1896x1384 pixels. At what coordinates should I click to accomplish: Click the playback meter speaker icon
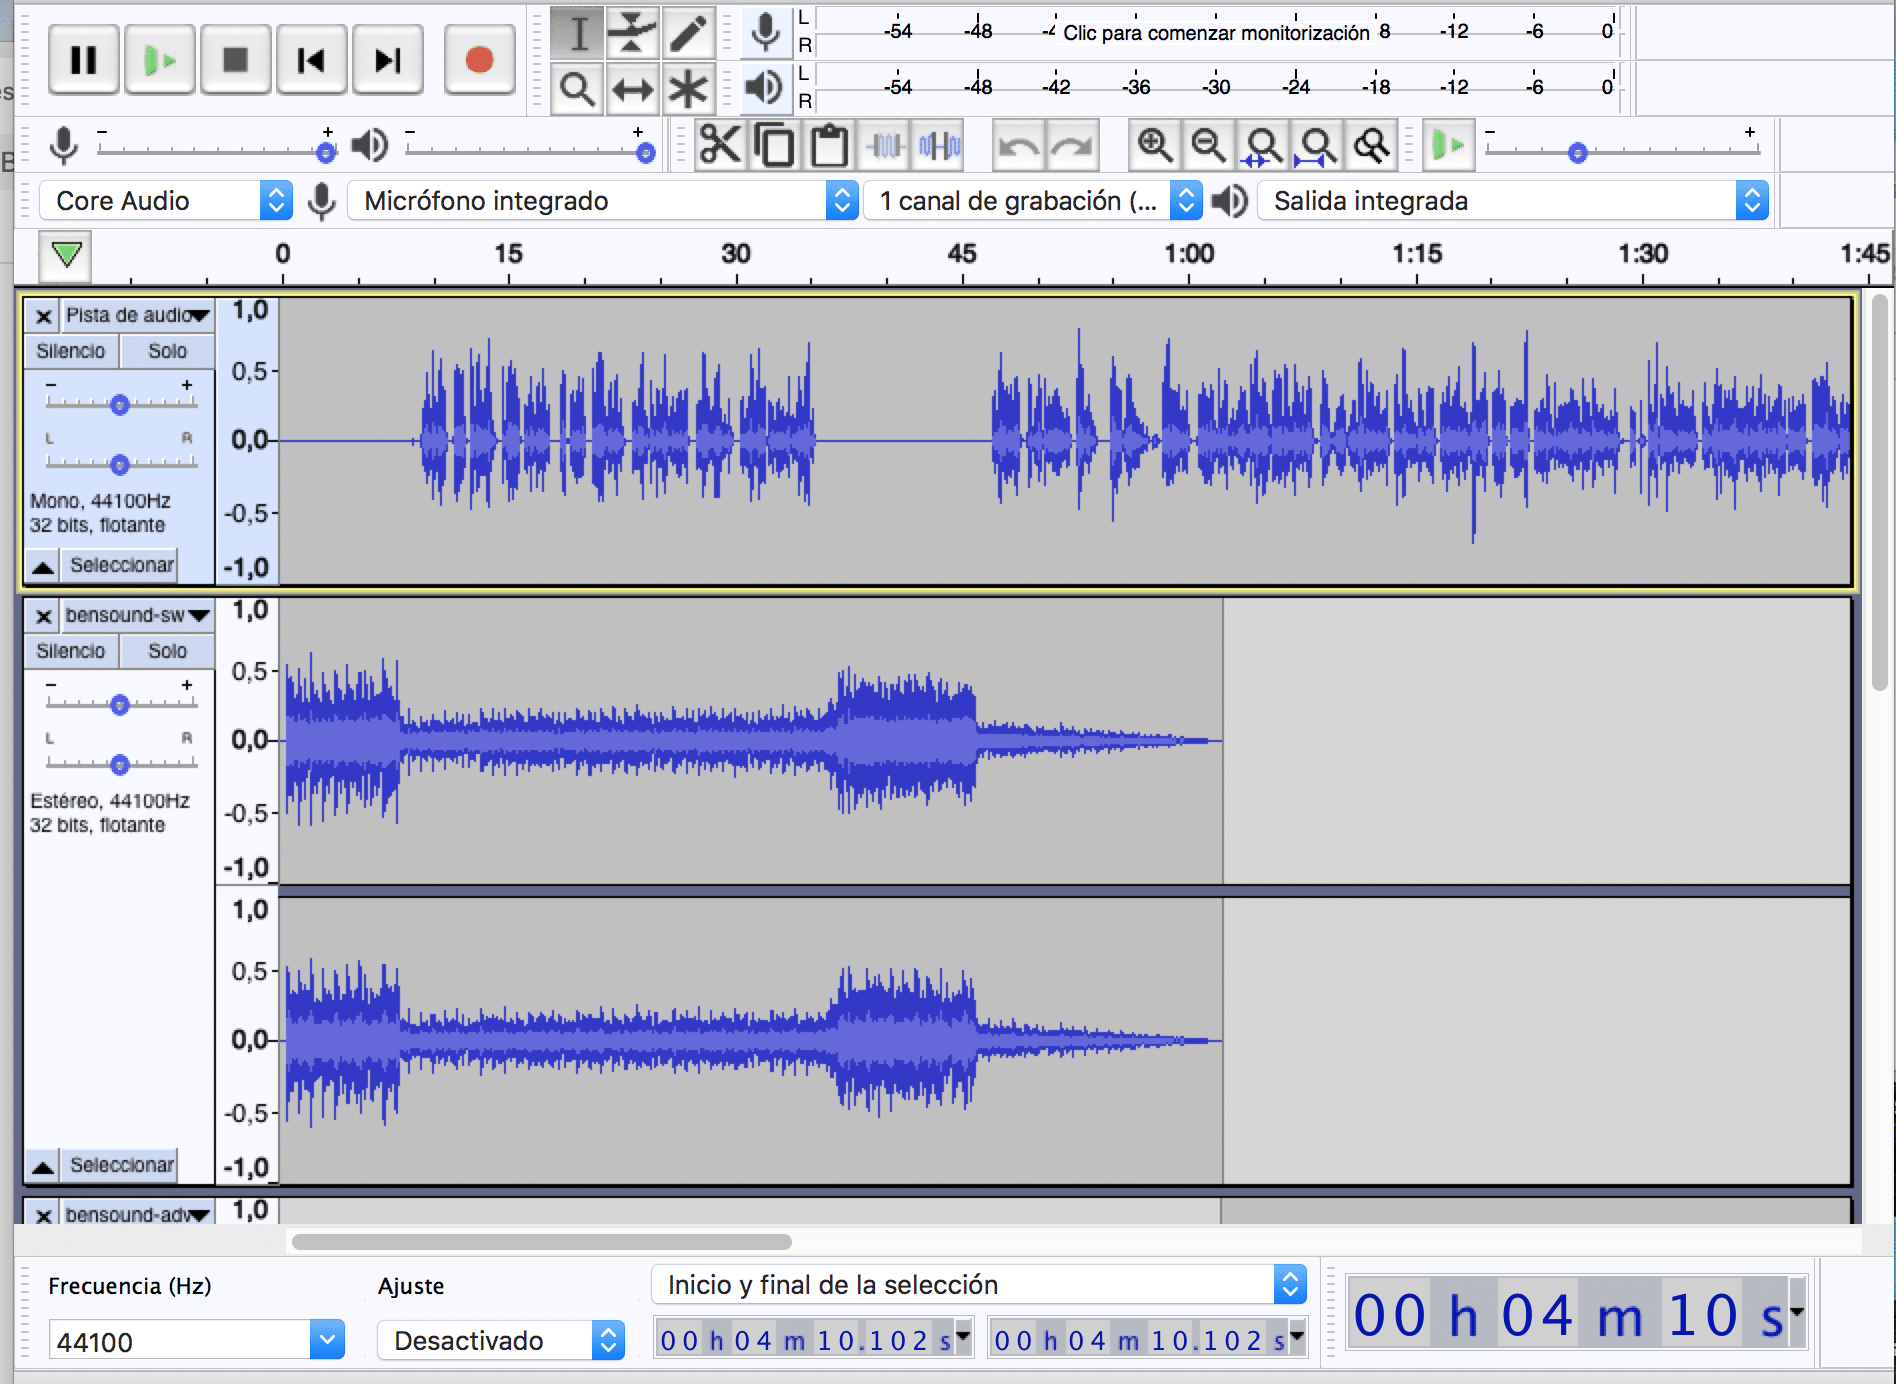[x=765, y=88]
